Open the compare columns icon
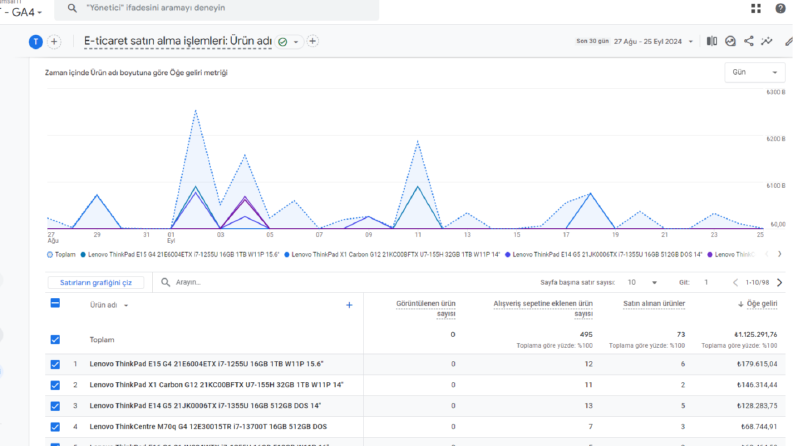Image resolution: width=793 pixels, height=446 pixels. pos(712,41)
